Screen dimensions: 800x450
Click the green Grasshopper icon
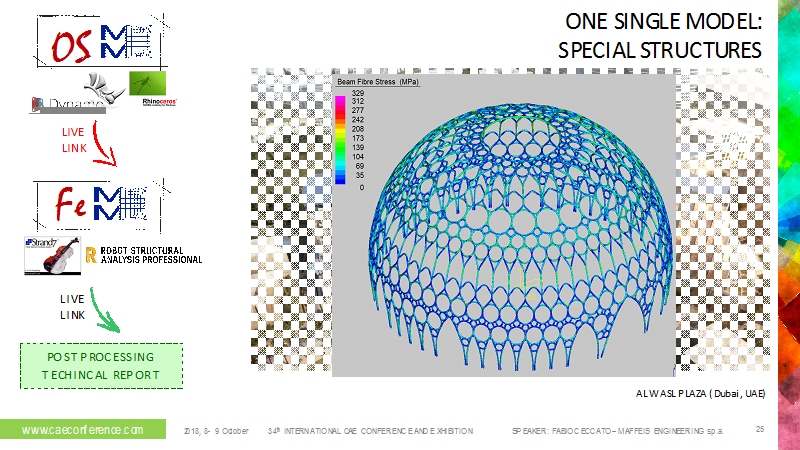(147, 82)
